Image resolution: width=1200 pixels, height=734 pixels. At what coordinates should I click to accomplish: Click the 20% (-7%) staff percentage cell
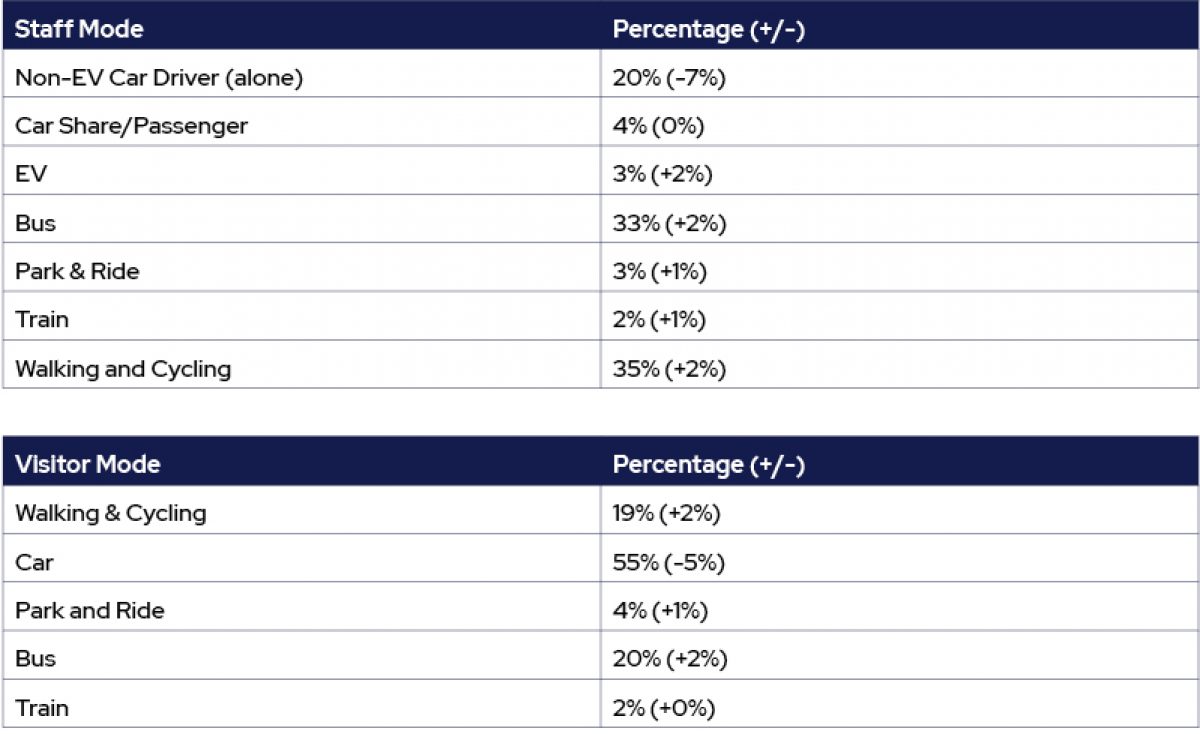pos(669,77)
